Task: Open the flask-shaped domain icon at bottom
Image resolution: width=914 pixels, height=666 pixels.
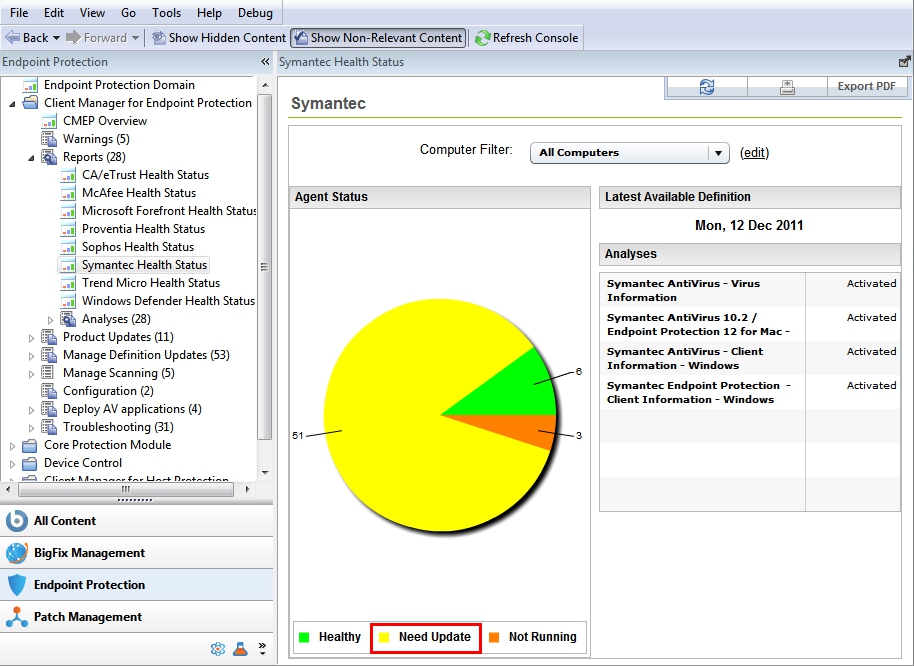Action: point(240,649)
